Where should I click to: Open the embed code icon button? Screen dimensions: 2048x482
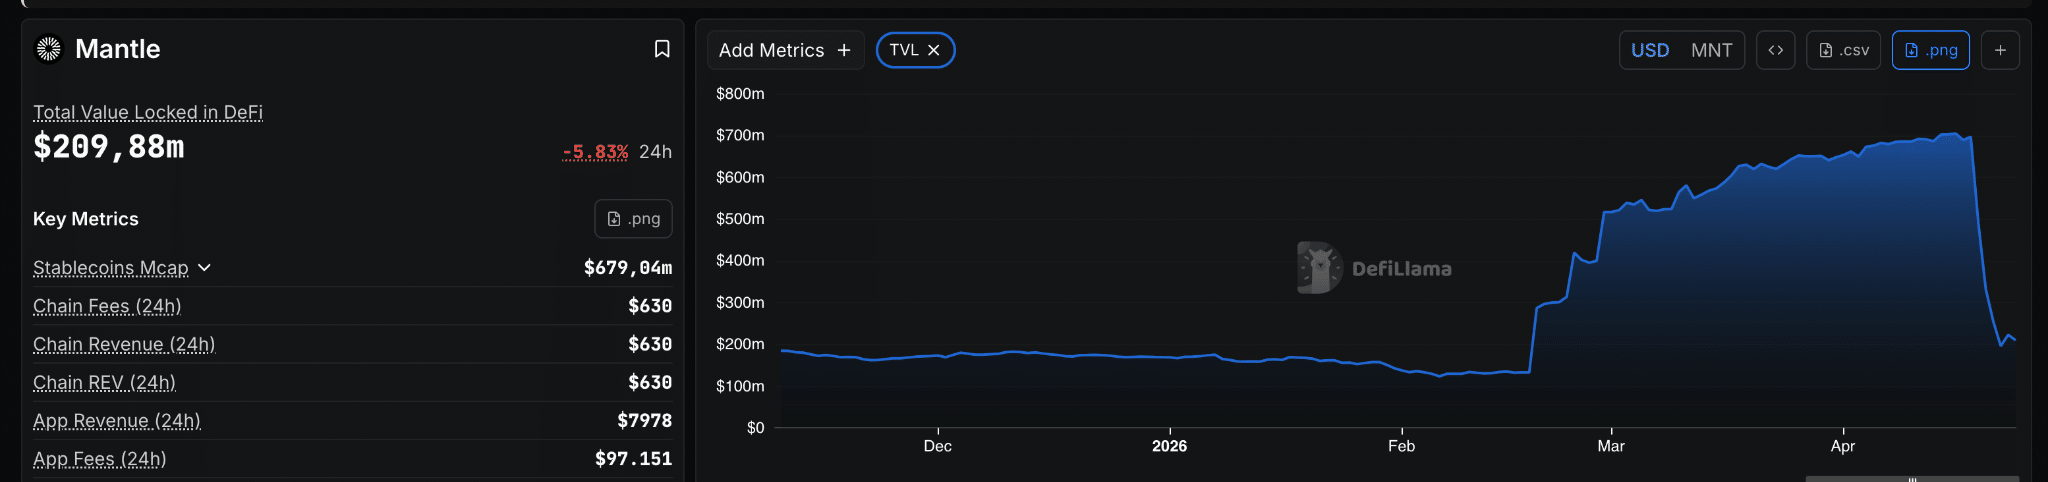[x=1775, y=50]
